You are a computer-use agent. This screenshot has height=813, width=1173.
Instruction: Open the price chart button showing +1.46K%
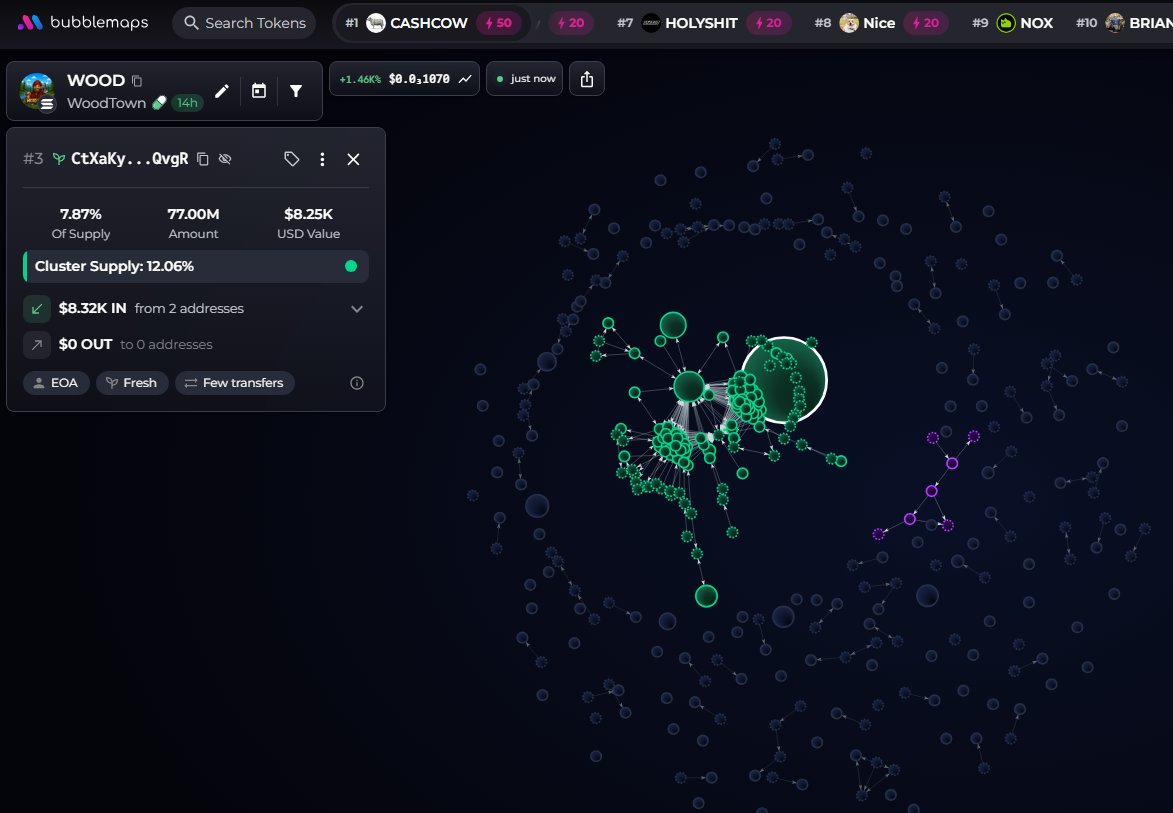click(x=405, y=79)
